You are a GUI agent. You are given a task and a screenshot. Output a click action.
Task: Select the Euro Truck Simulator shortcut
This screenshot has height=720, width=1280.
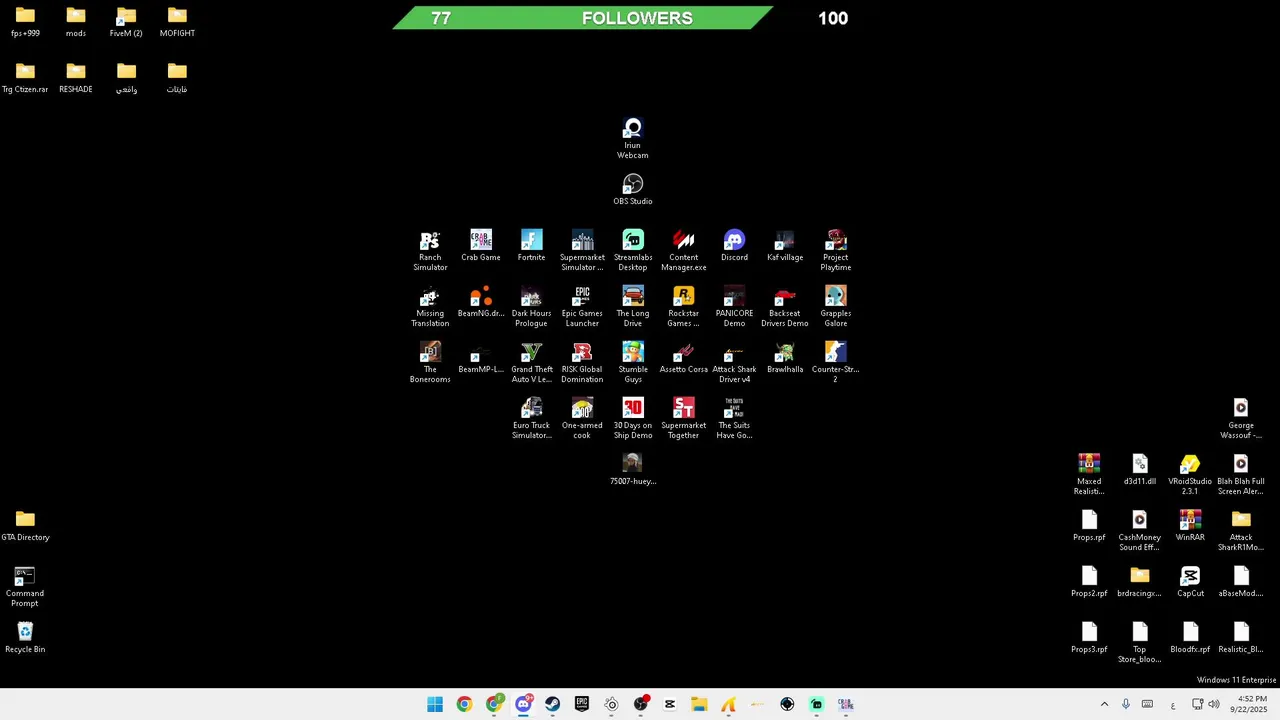pos(531,418)
